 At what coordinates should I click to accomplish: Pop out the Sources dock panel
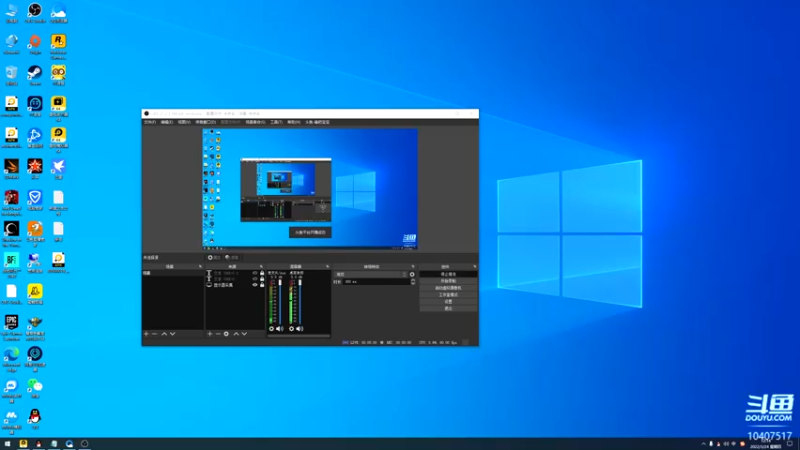click(261, 266)
